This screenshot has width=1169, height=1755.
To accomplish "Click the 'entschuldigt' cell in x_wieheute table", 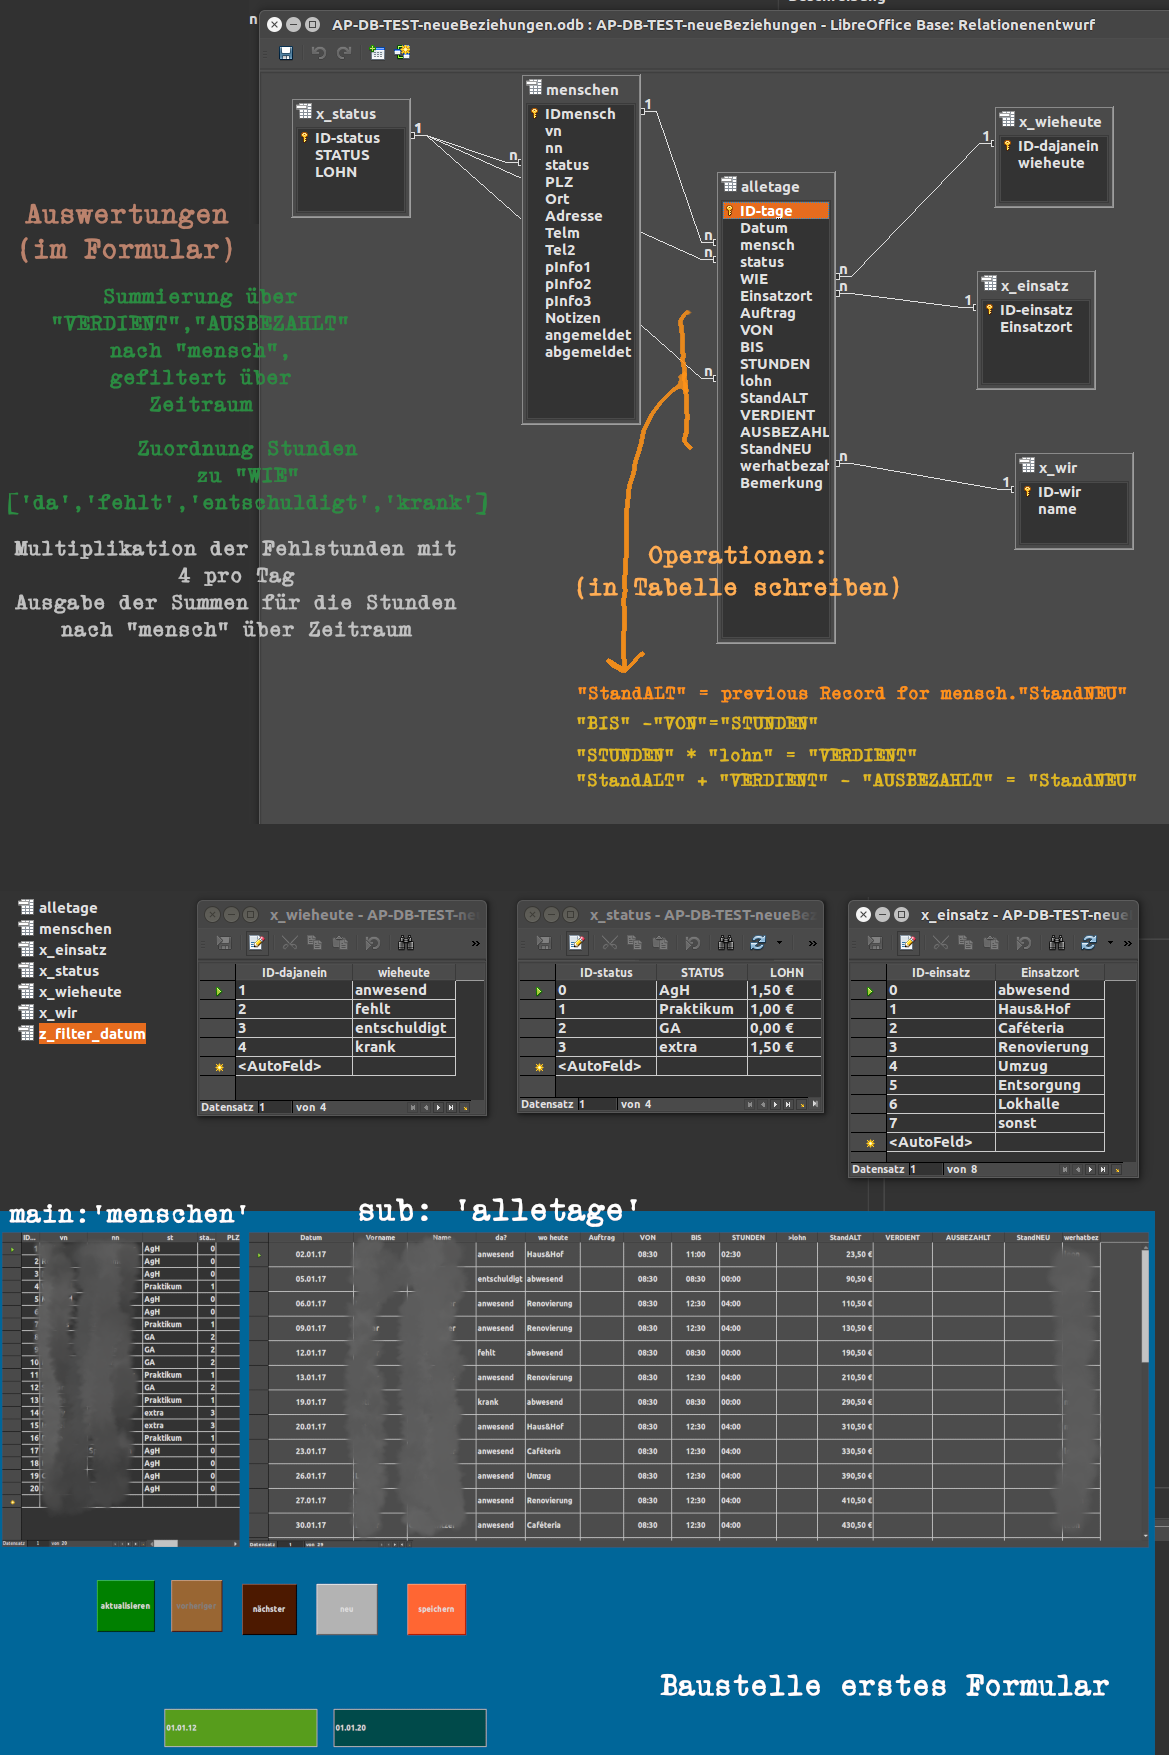I will point(404,1028).
